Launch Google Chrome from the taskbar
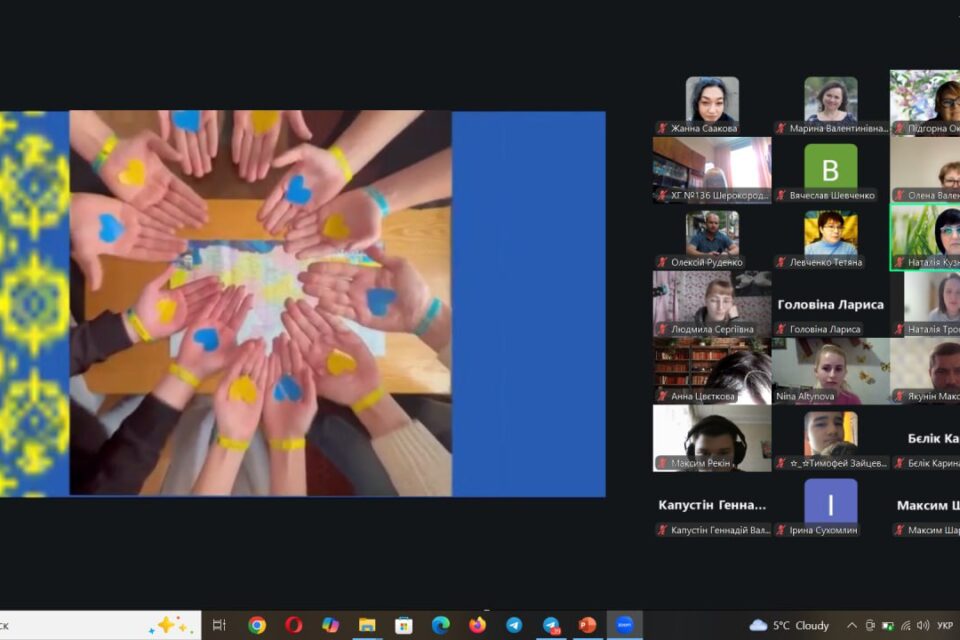 point(257,625)
